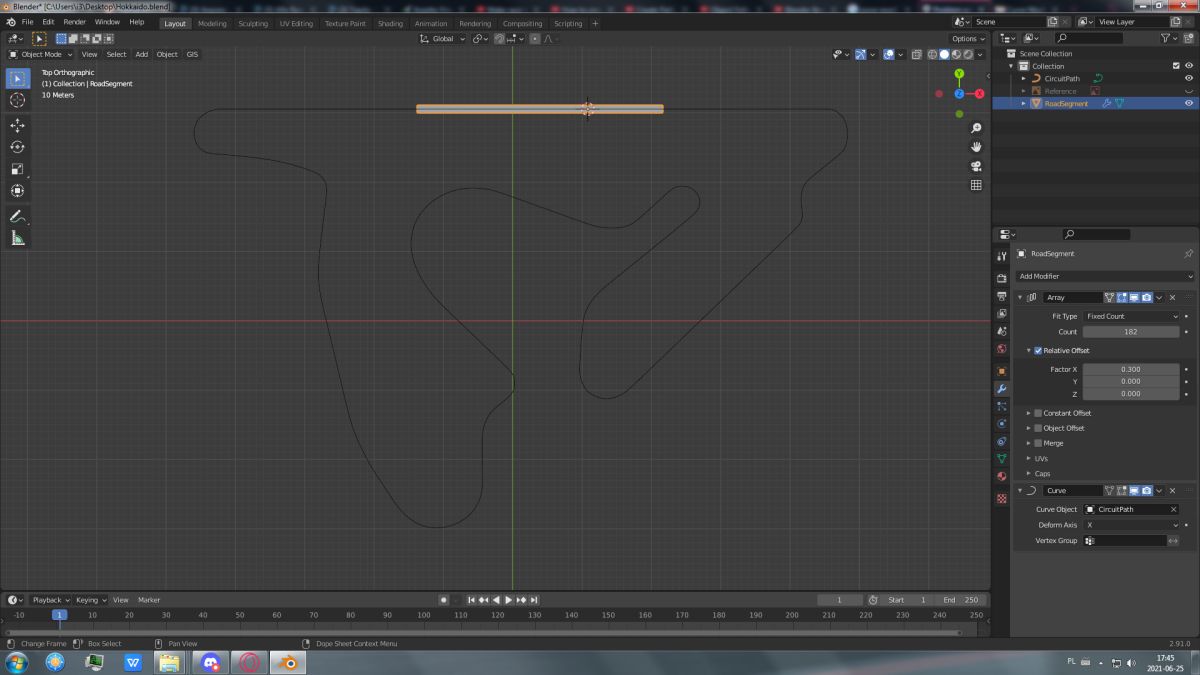Open GIS menu in viewport header
This screenshot has height=675, width=1200.
[192, 54]
